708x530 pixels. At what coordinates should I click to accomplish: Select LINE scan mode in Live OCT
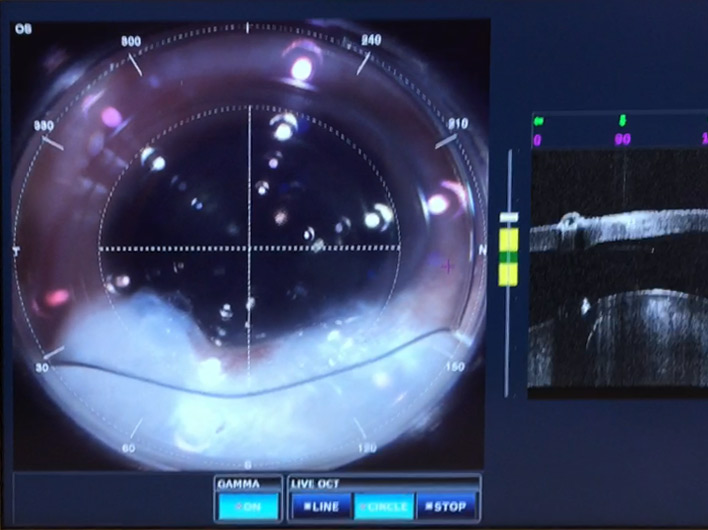tap(322, 506)
